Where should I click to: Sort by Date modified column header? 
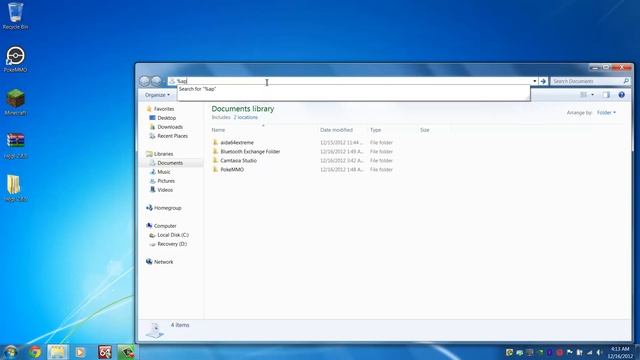[x=336, y=130]
